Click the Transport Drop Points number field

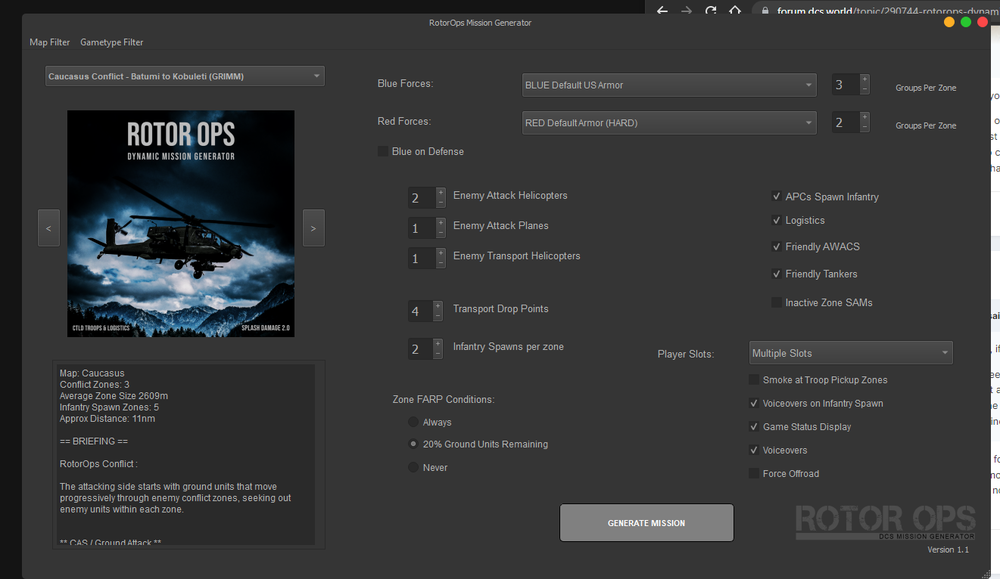tap(420, 311)
